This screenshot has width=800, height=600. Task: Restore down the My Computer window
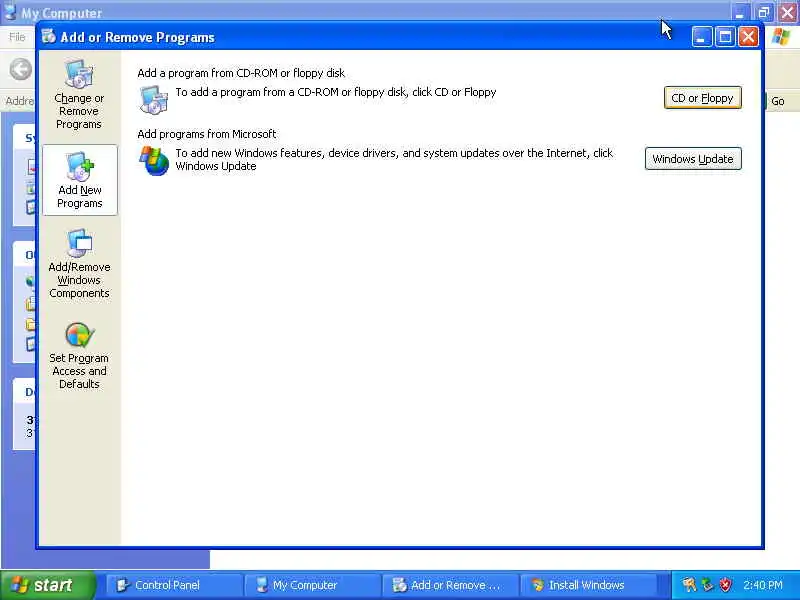pyautogui.click(x=764, y=12)
